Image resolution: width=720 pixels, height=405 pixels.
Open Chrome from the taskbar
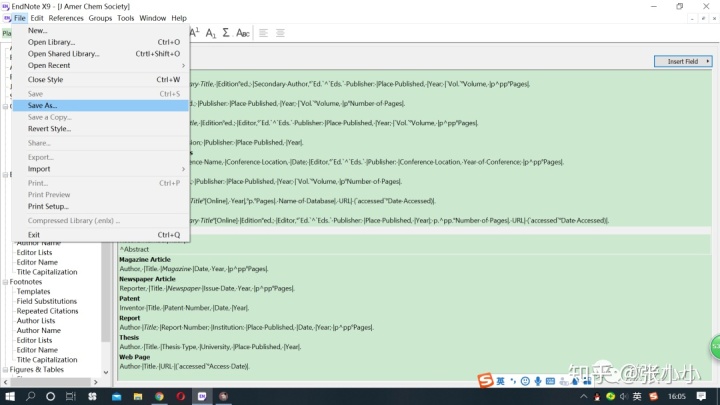[x=159, y=396]
